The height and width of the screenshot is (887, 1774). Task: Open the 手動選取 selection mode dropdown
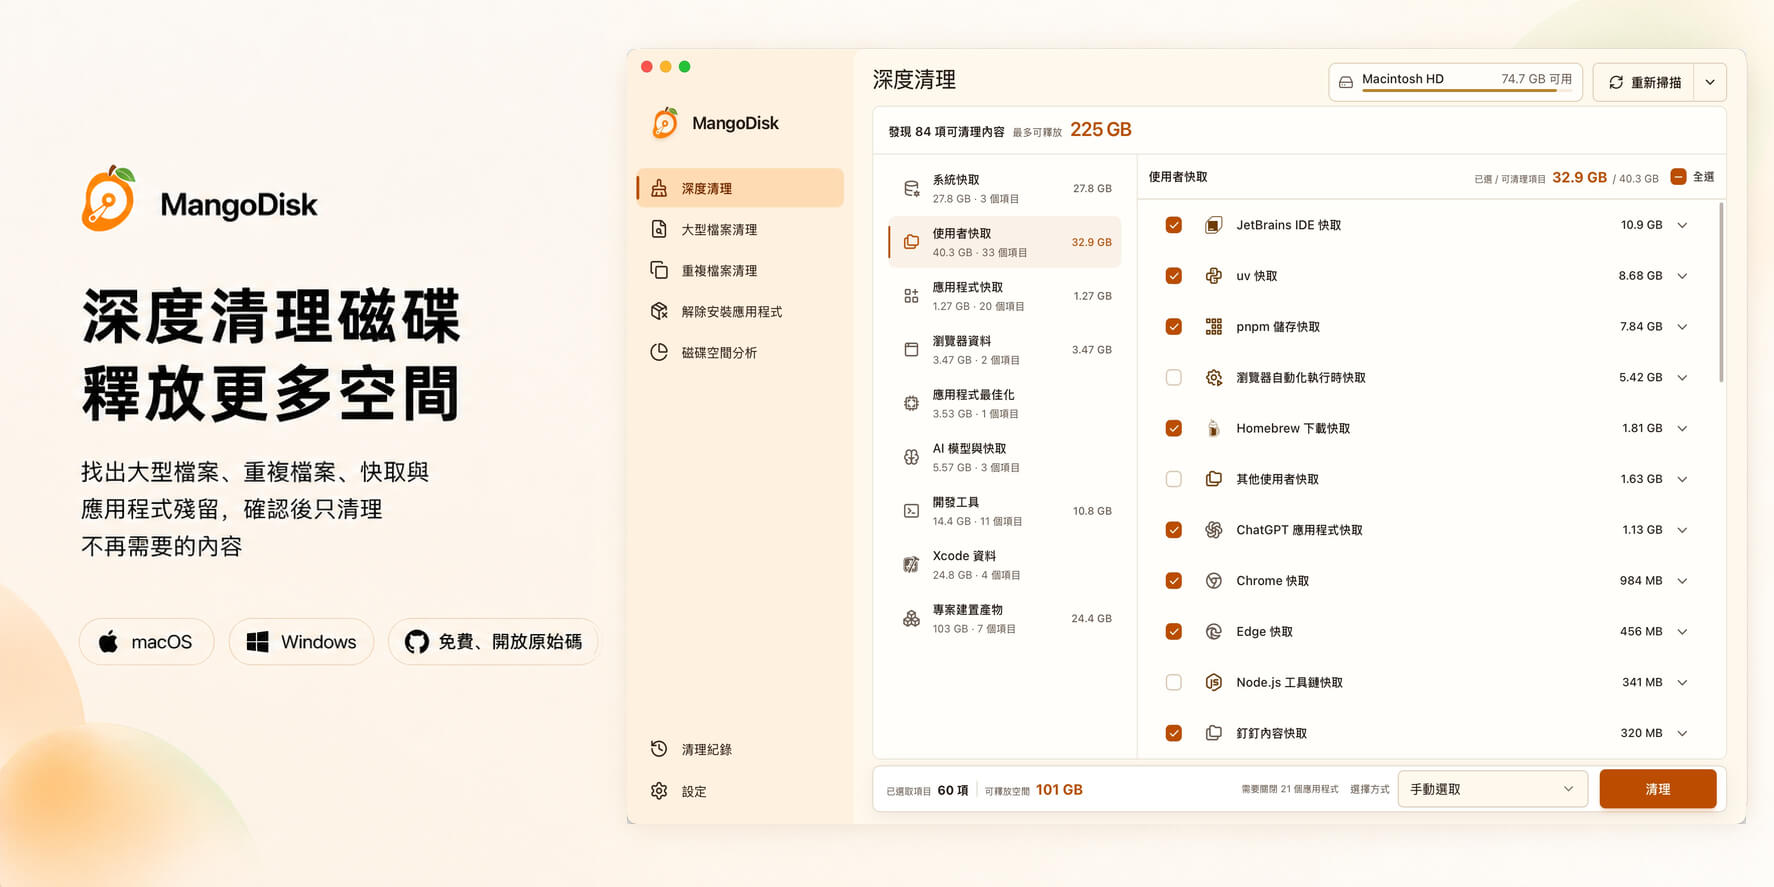1492,789
